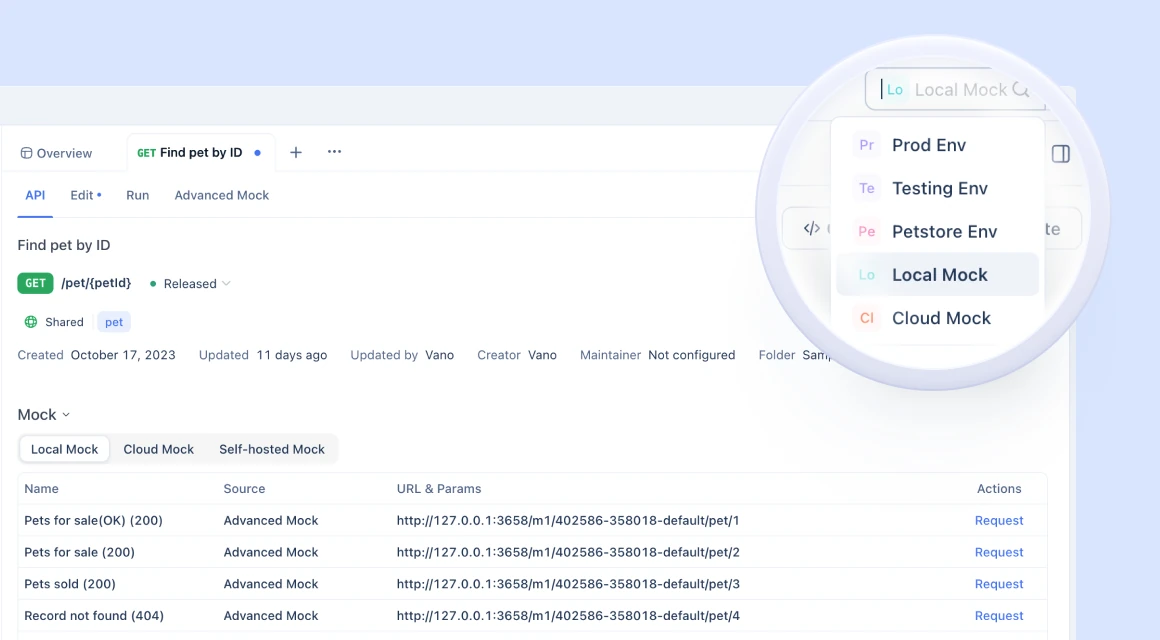Click the pet tag label
This screenshot has height=640, width=1160.
(x=114, y=322)
